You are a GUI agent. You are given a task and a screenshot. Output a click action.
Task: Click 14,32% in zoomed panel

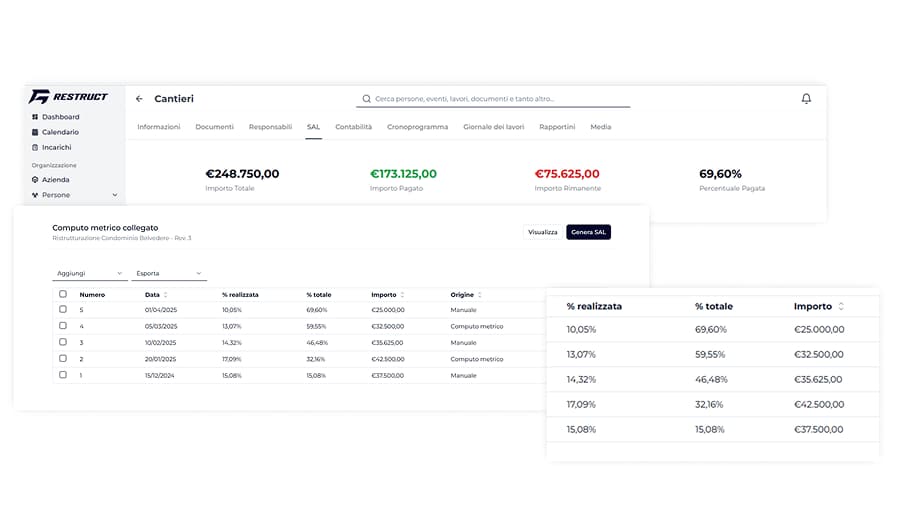coord(581,380)
